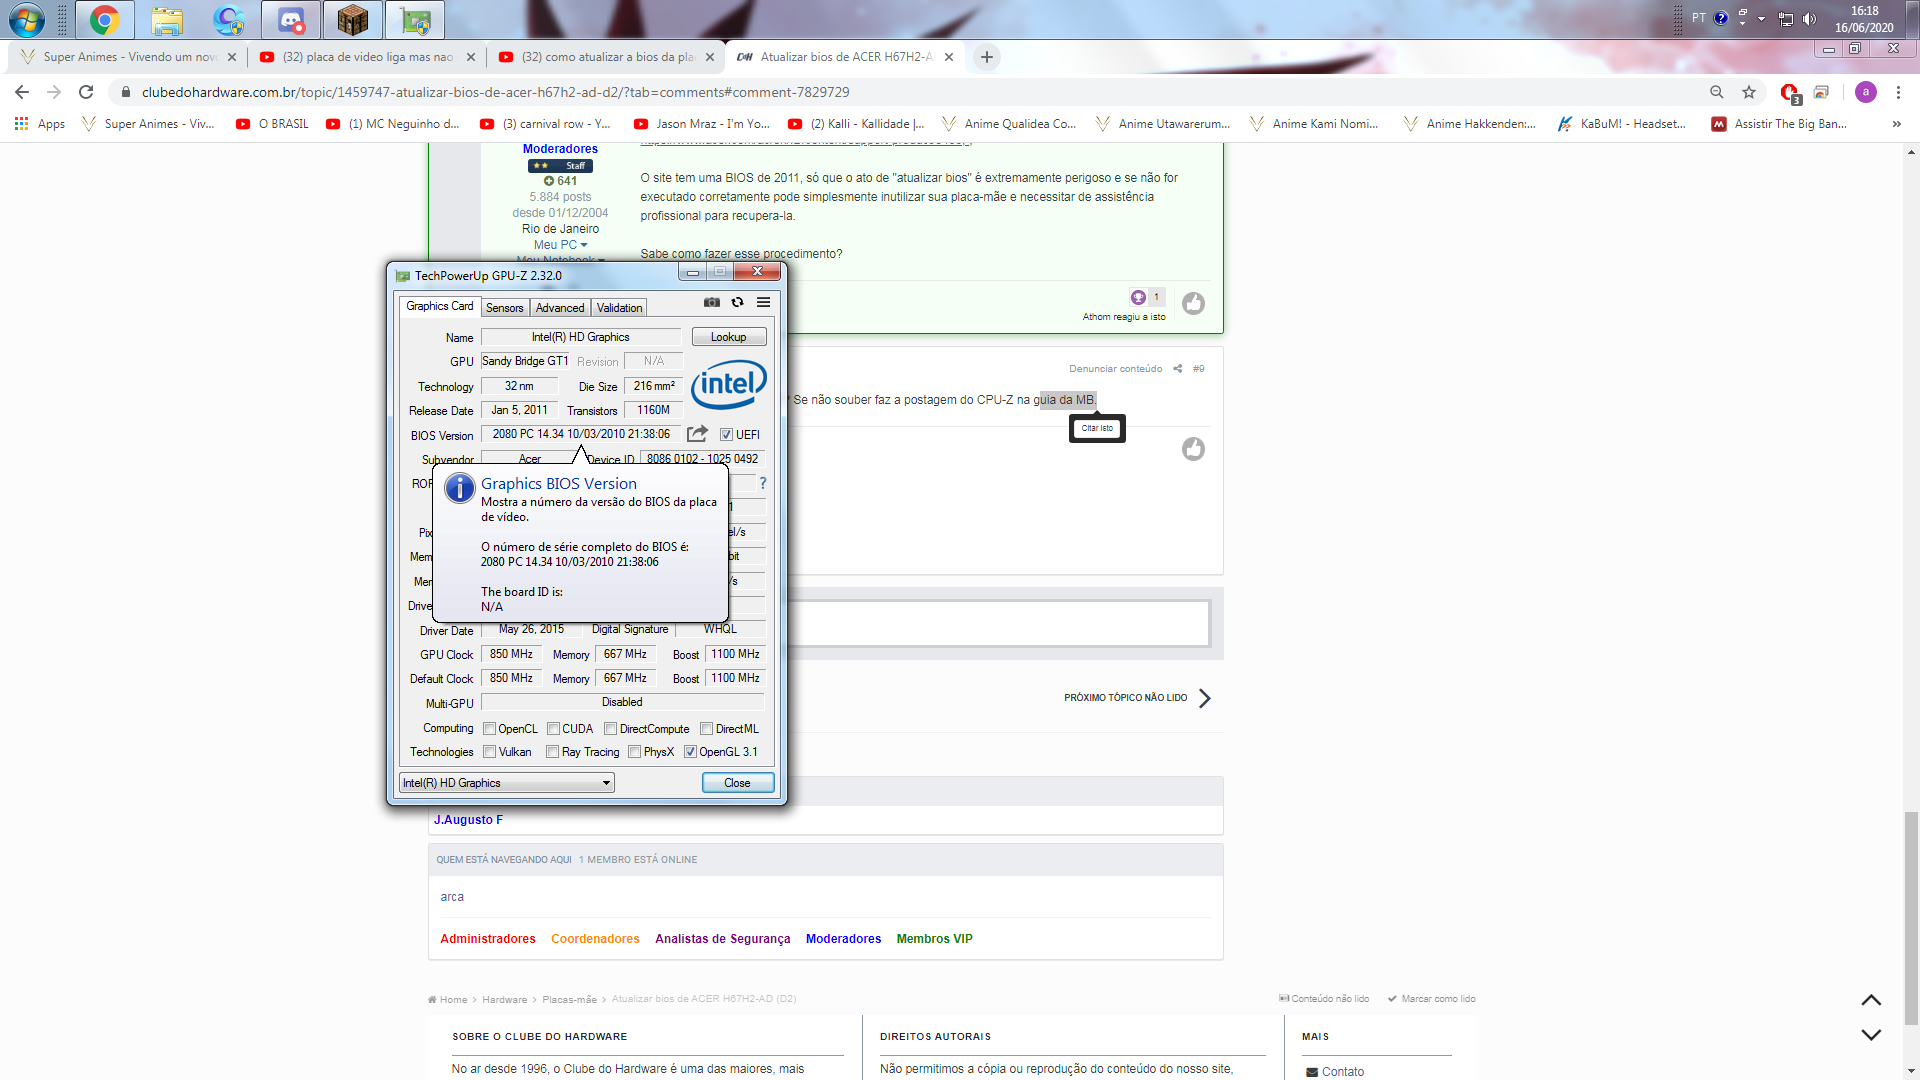Image resolution: width=1920 pixels, height=1080 pixels.
Task: Open Discord from the taskbar
Action: (291, 20)
